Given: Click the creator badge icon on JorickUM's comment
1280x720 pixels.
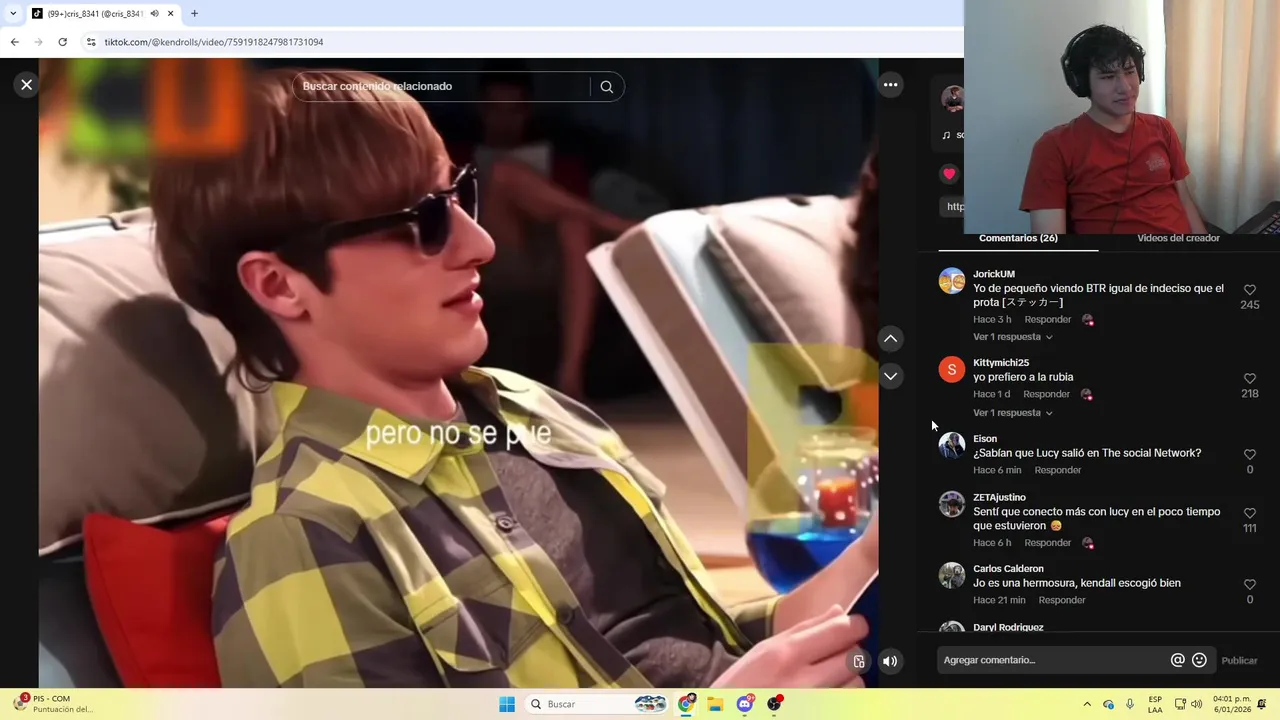Looking at the screenshot, I should pyautogui.click(x=1088, y=320).
